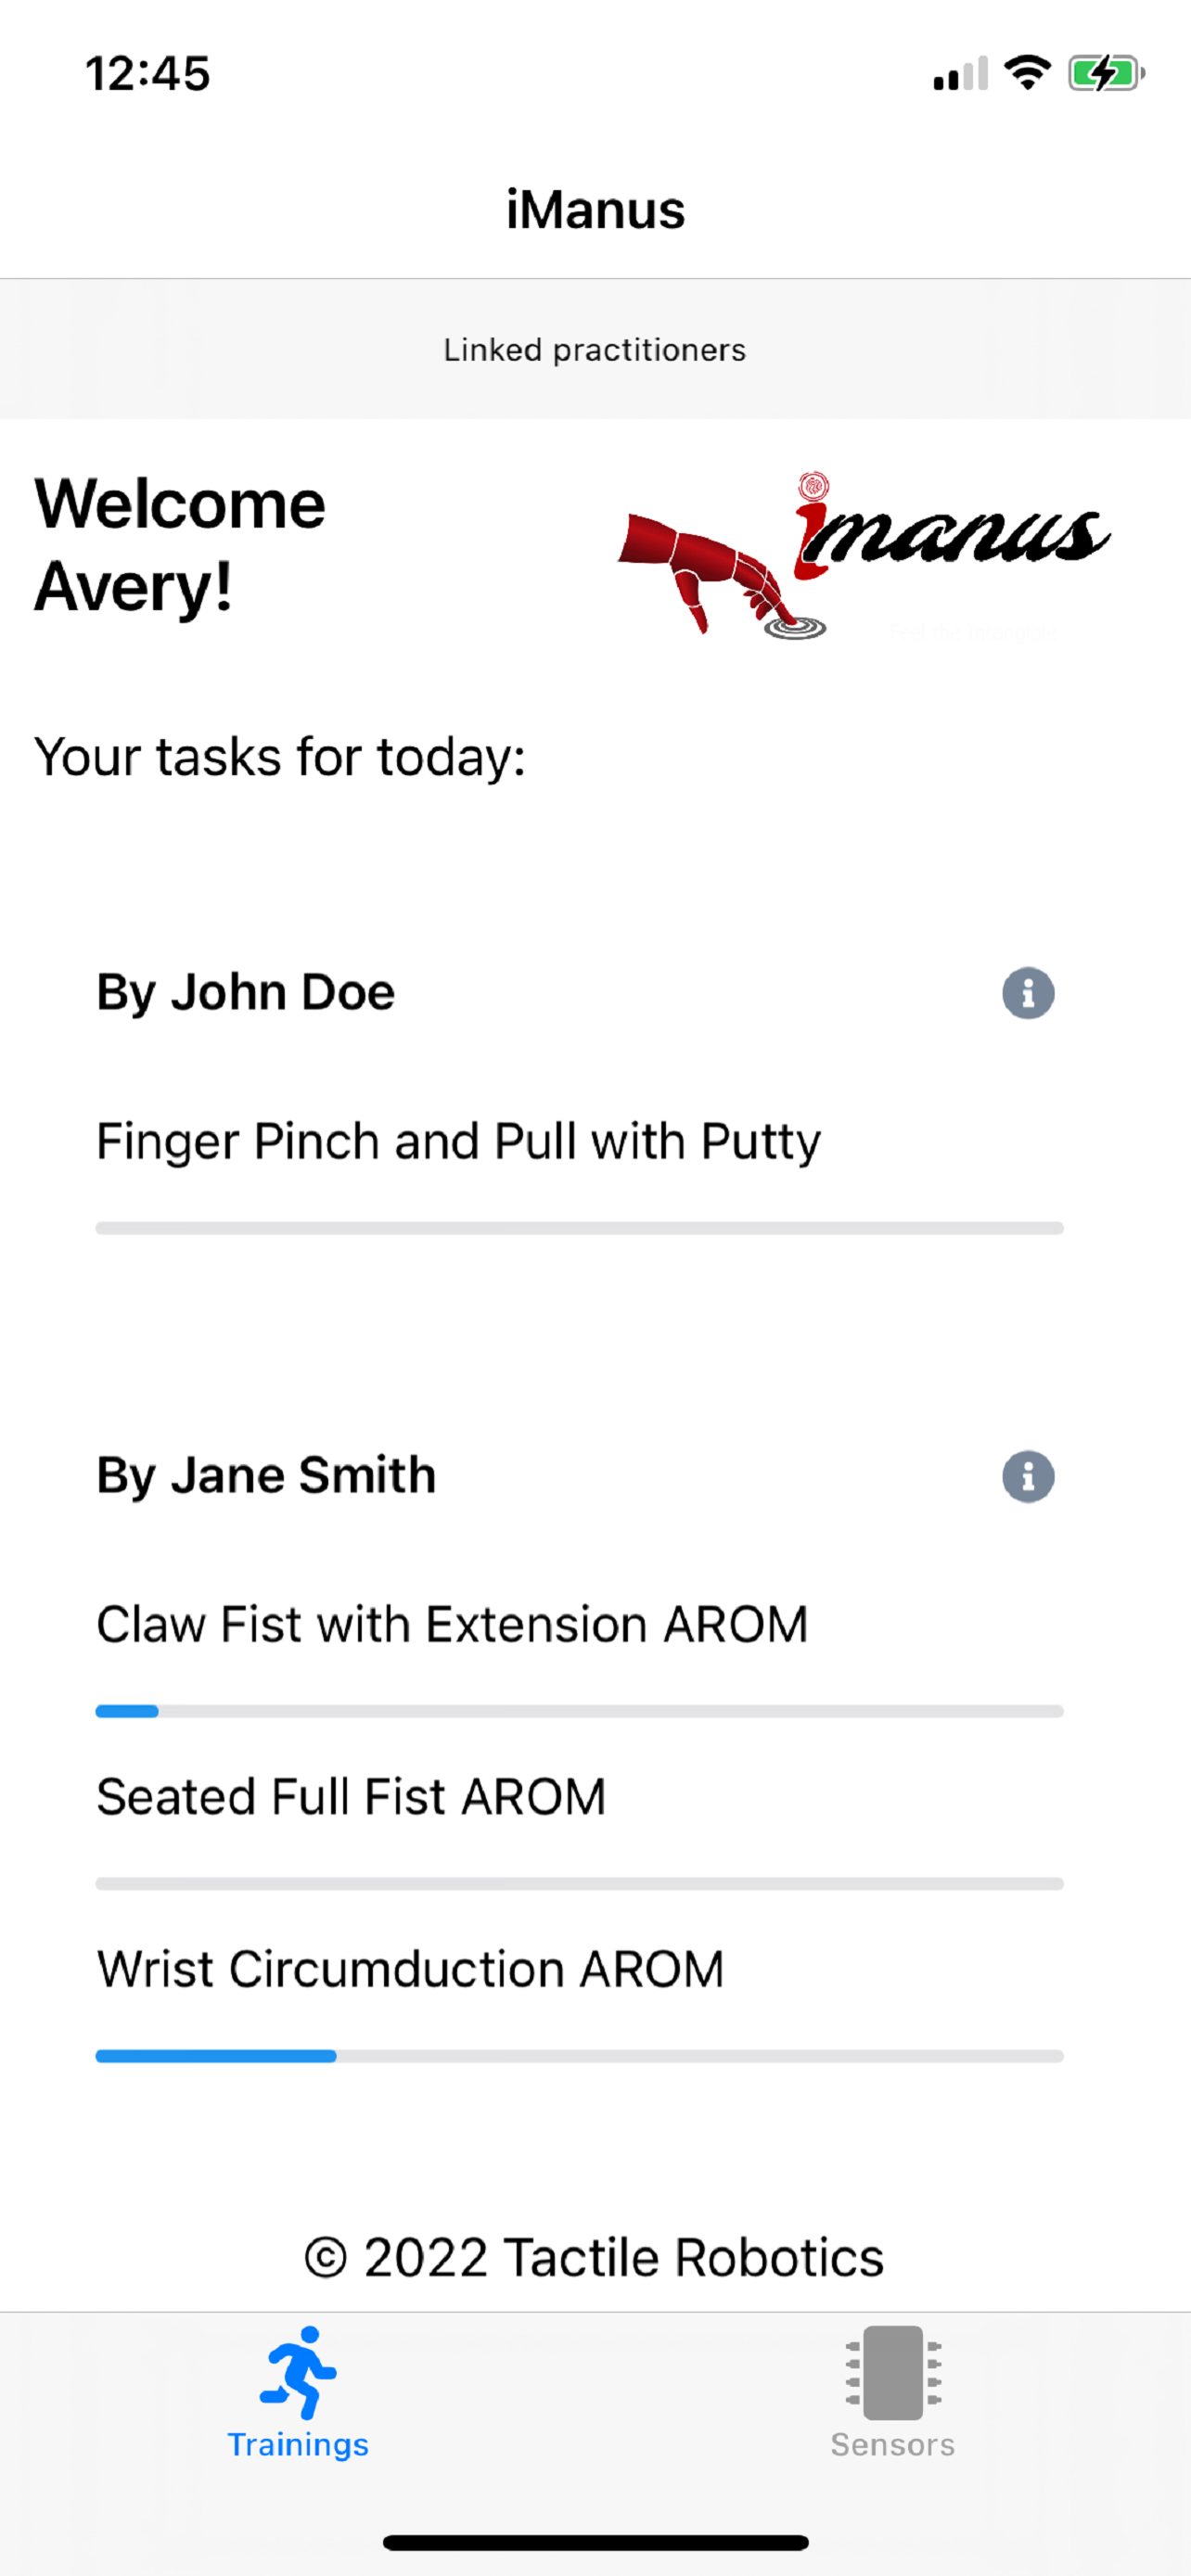The height and width of the screenshot is (2576, 1191).
Task: Open info for John Doe's tasks
Action: click(x=1027, y=993)
